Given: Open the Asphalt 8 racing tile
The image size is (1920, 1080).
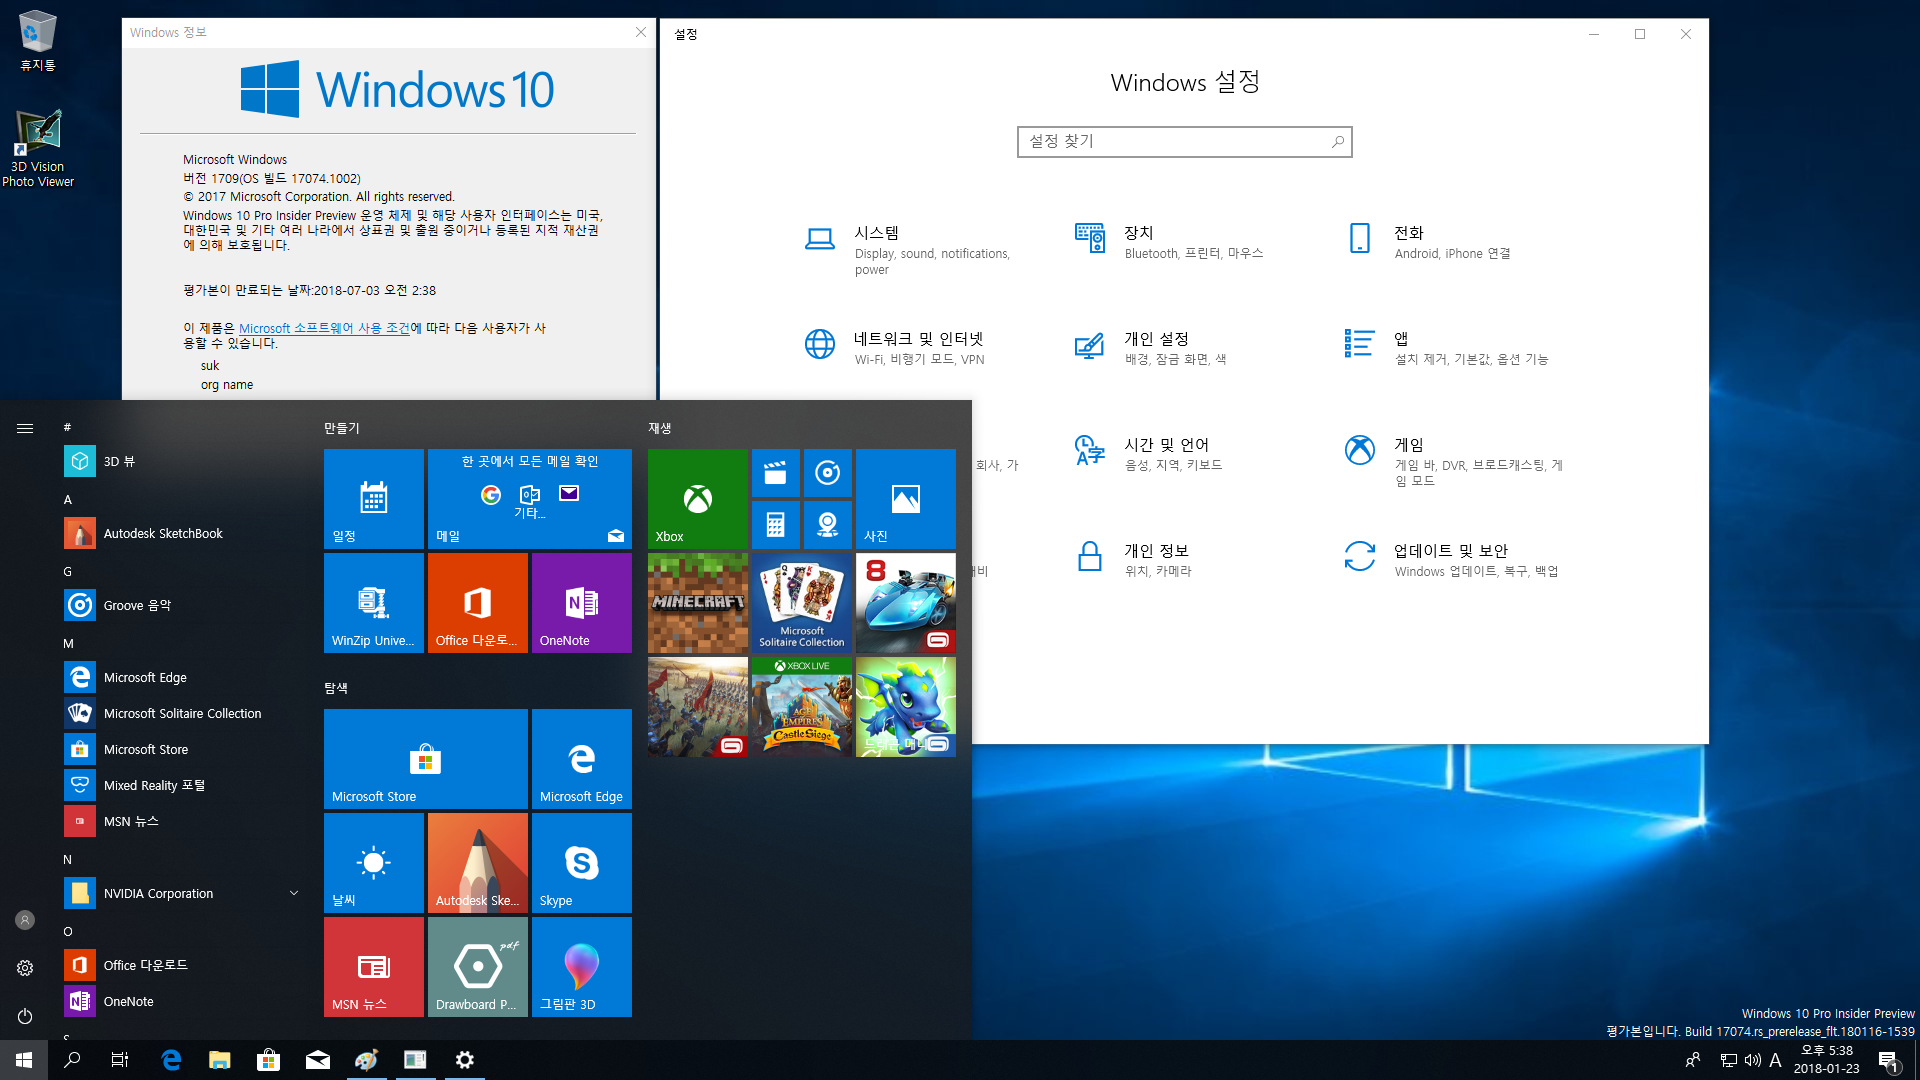Looking at the screenshot, I should coord(906,603).
